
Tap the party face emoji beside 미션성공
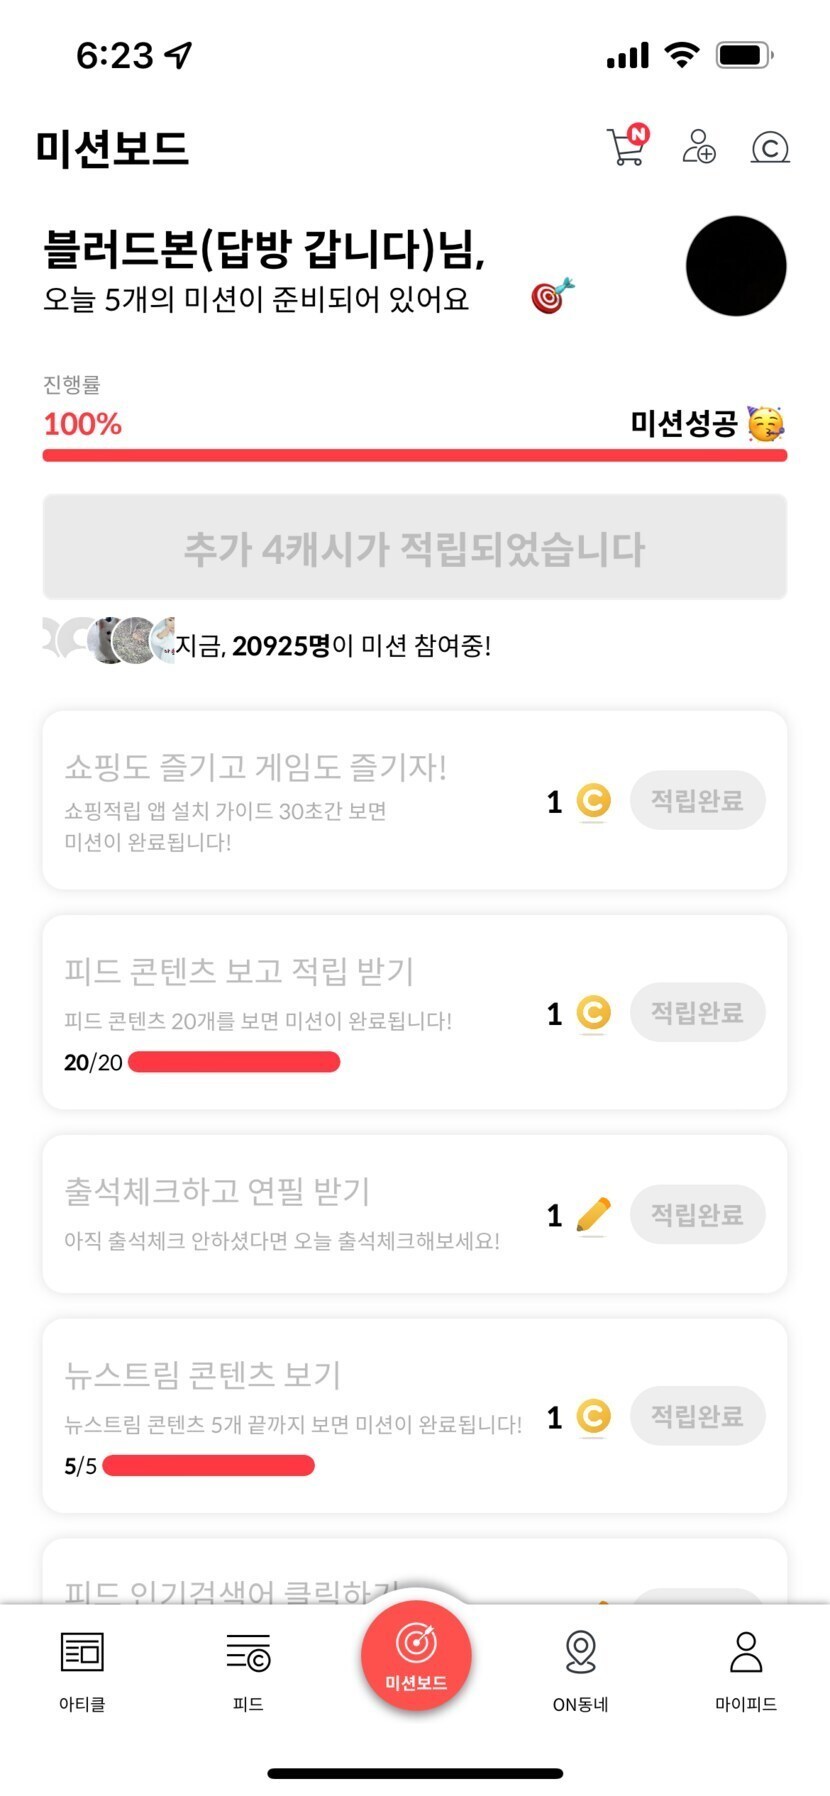point(766,424)
